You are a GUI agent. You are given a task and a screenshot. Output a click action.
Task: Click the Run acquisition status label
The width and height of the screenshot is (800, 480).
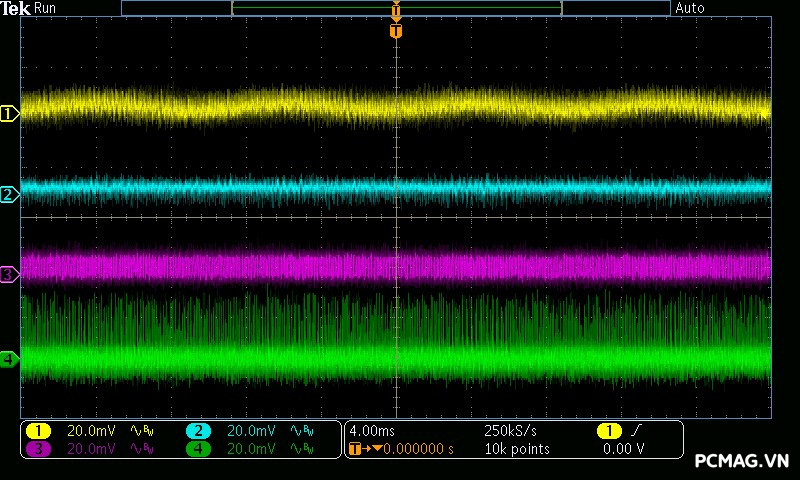click(46, 8)
